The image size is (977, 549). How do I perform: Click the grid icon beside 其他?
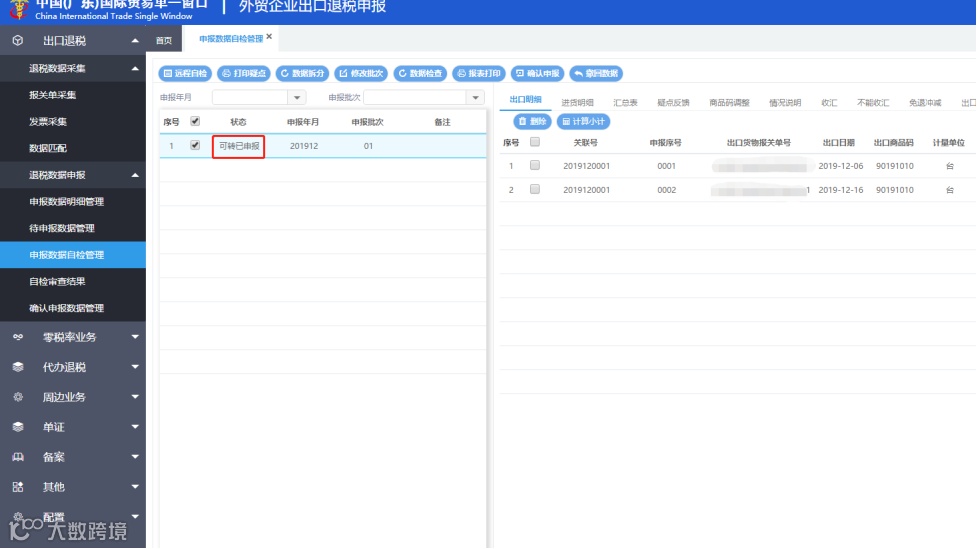tap(18, 487)
